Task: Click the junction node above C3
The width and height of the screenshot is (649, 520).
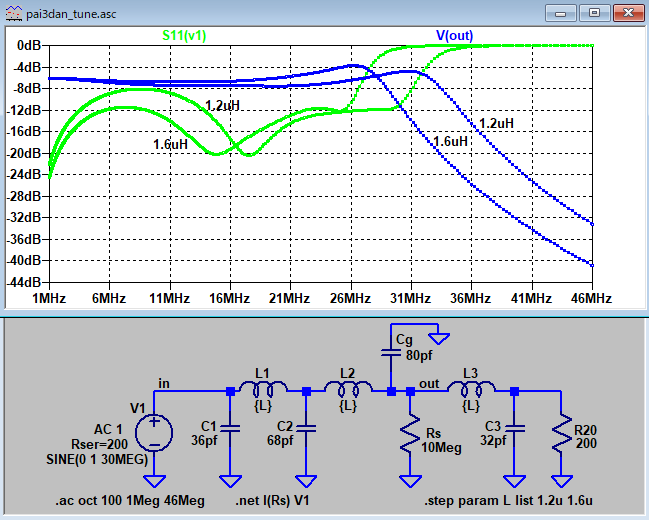Action: pos(514,391)
